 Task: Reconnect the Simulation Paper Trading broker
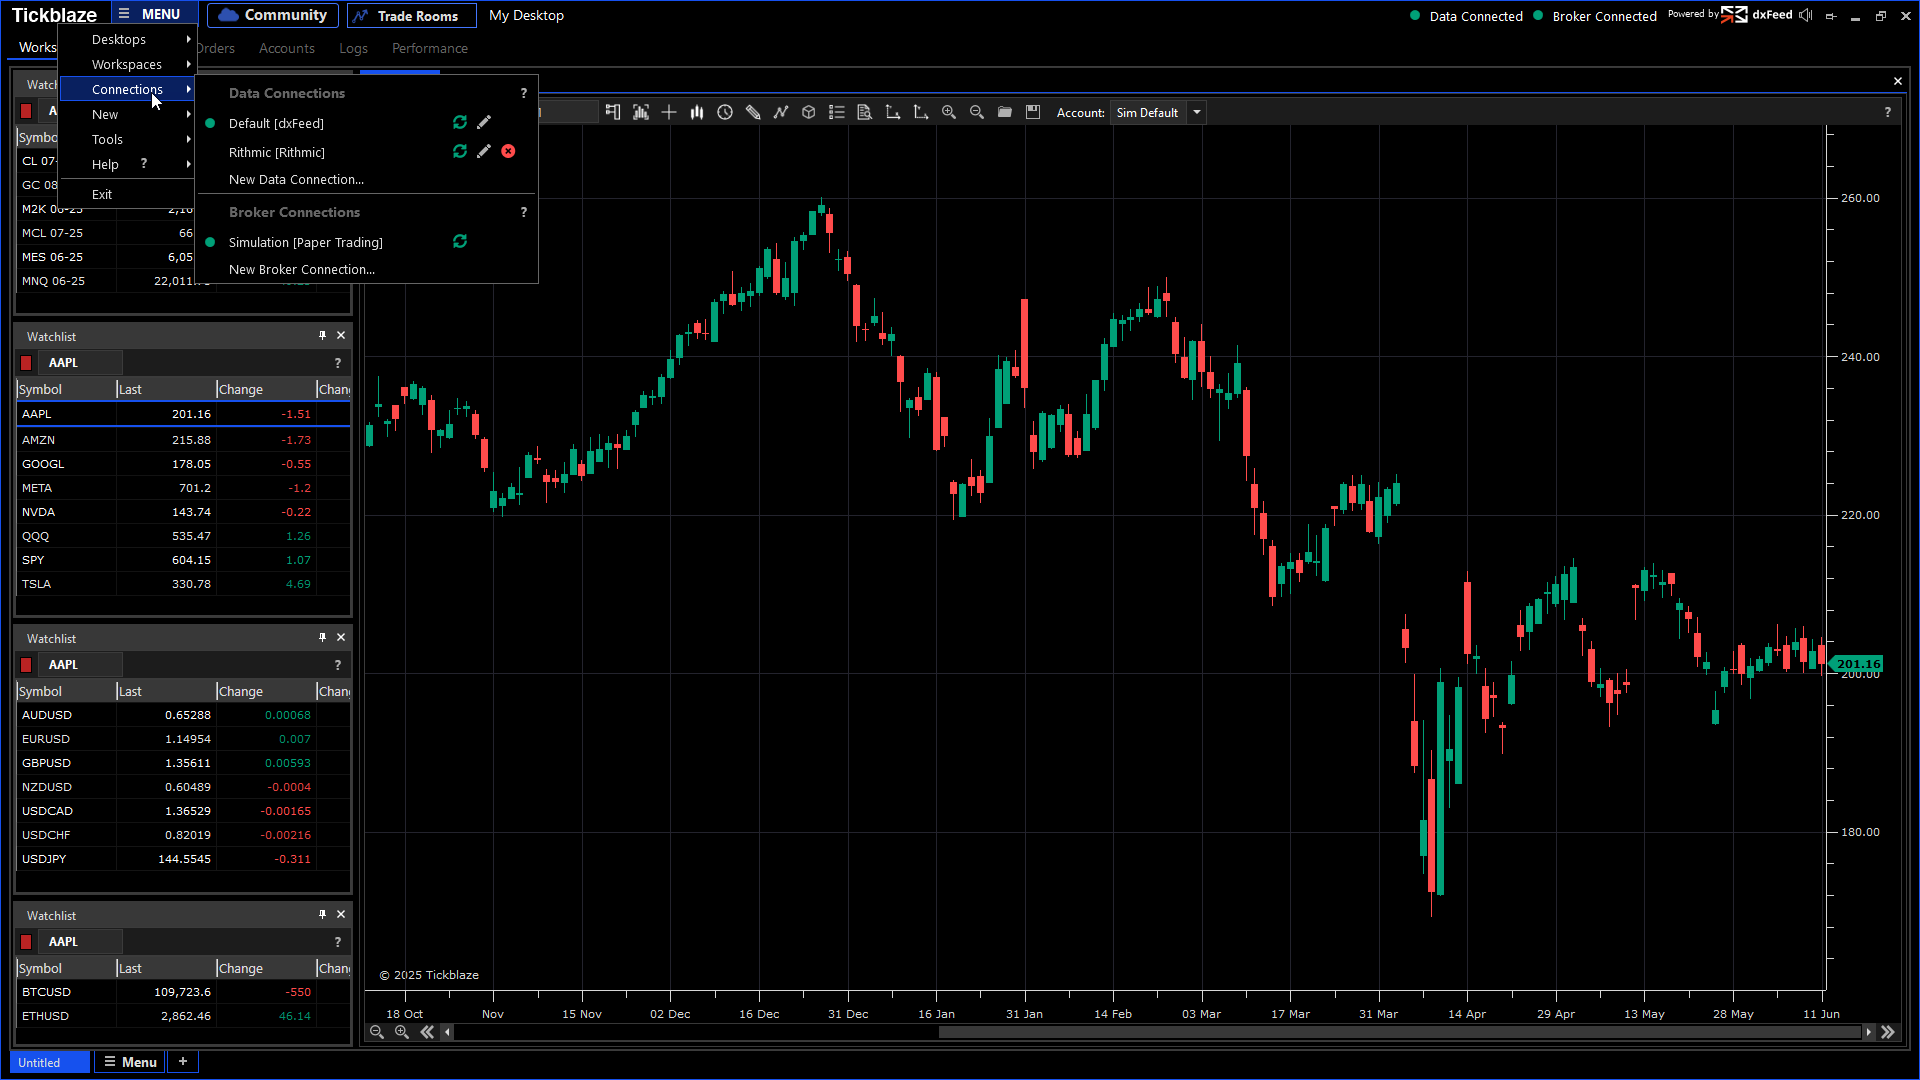pyautogui.click(x=460, y=241)
